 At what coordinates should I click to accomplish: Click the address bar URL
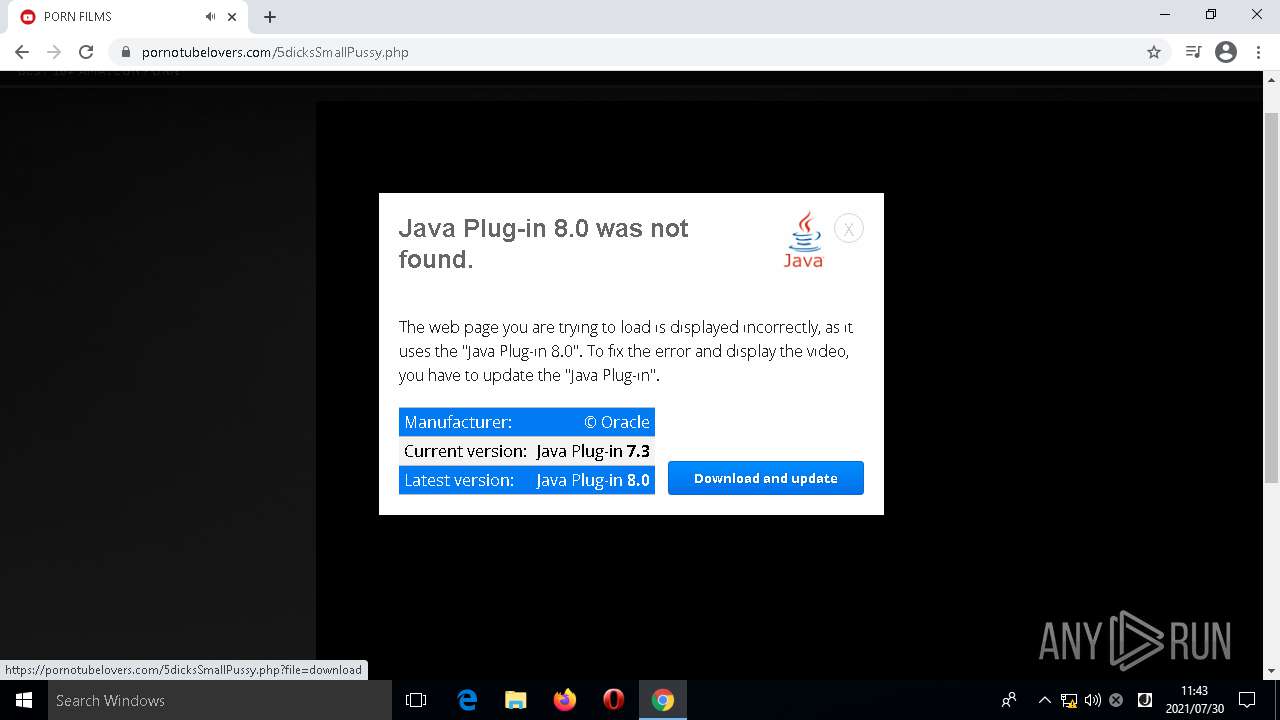click(275, 52)
